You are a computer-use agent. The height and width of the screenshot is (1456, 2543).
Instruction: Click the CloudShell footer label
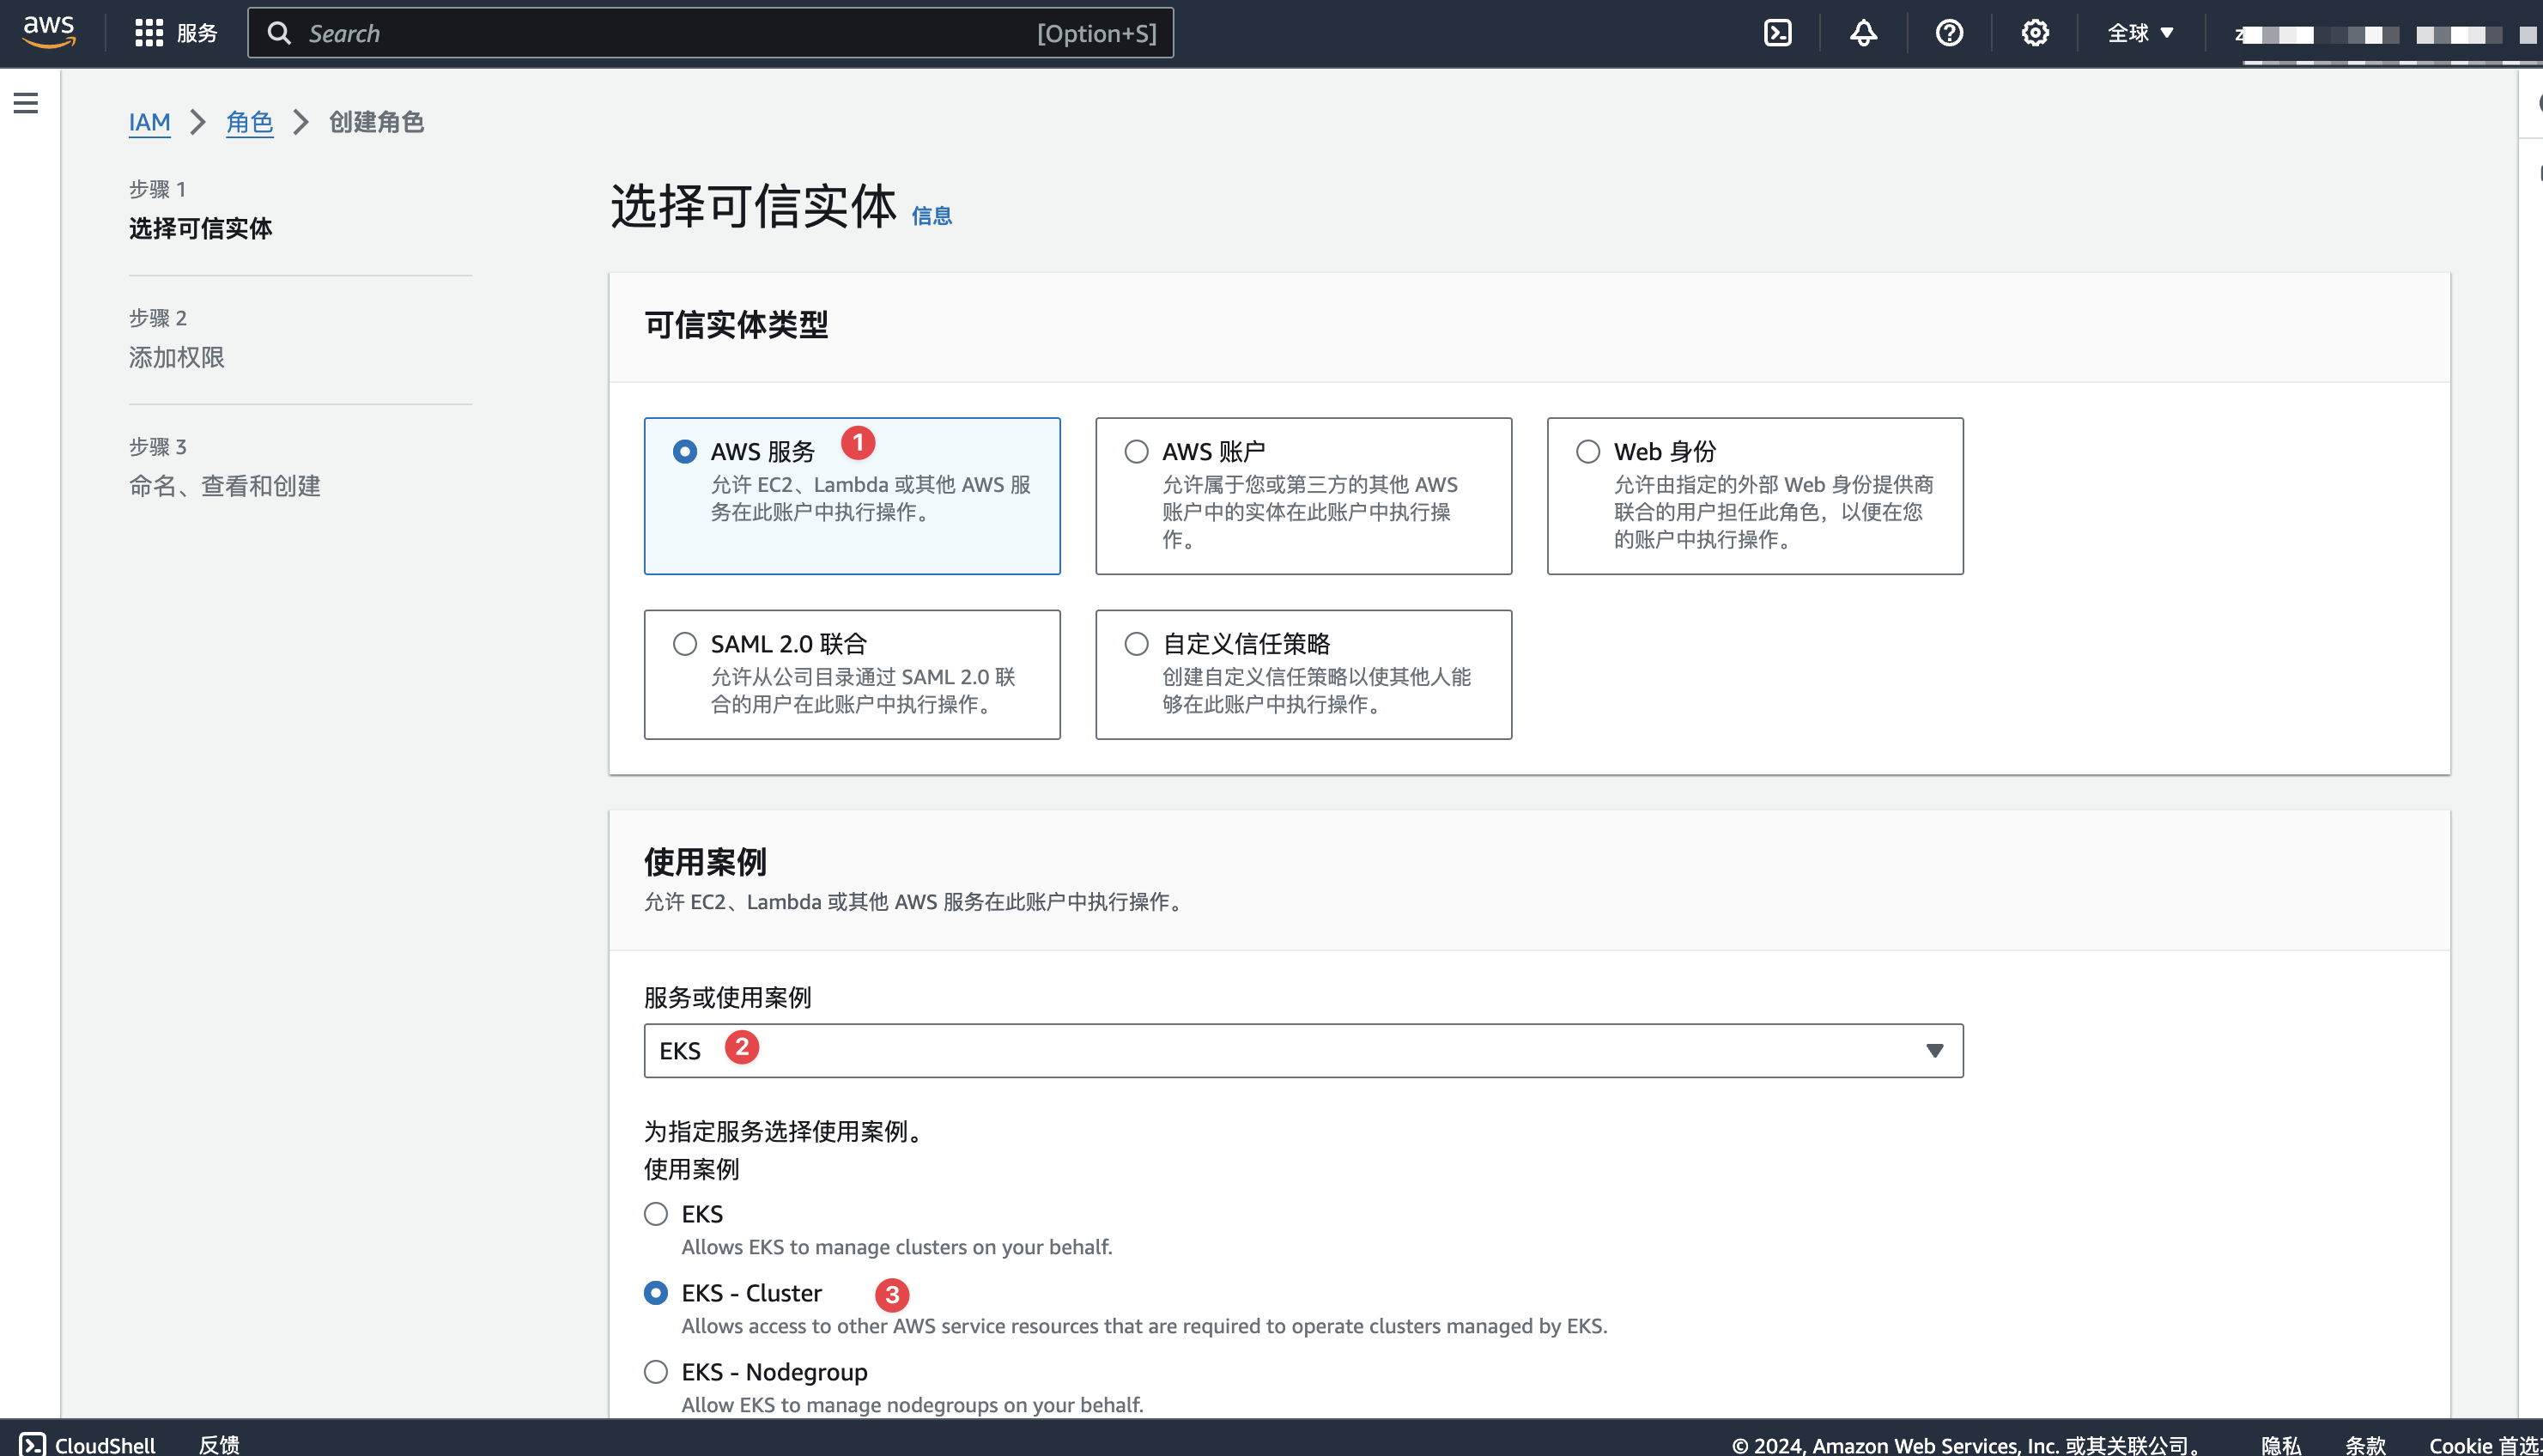tap(105, 1445)
